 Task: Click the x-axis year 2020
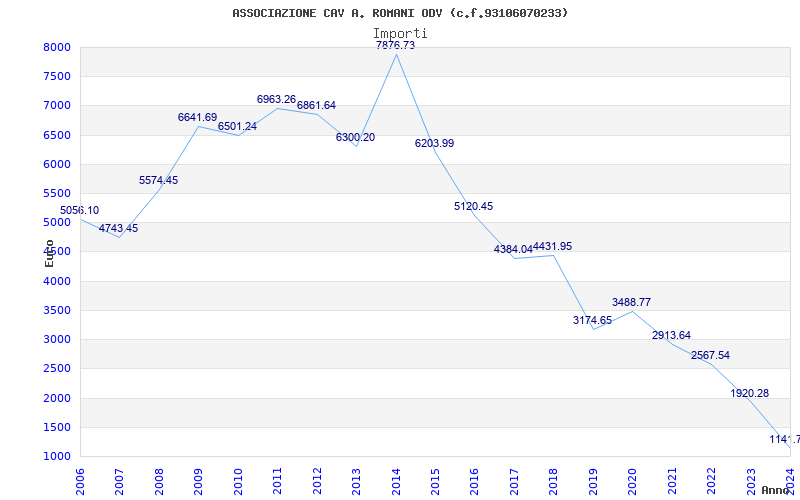633,482
